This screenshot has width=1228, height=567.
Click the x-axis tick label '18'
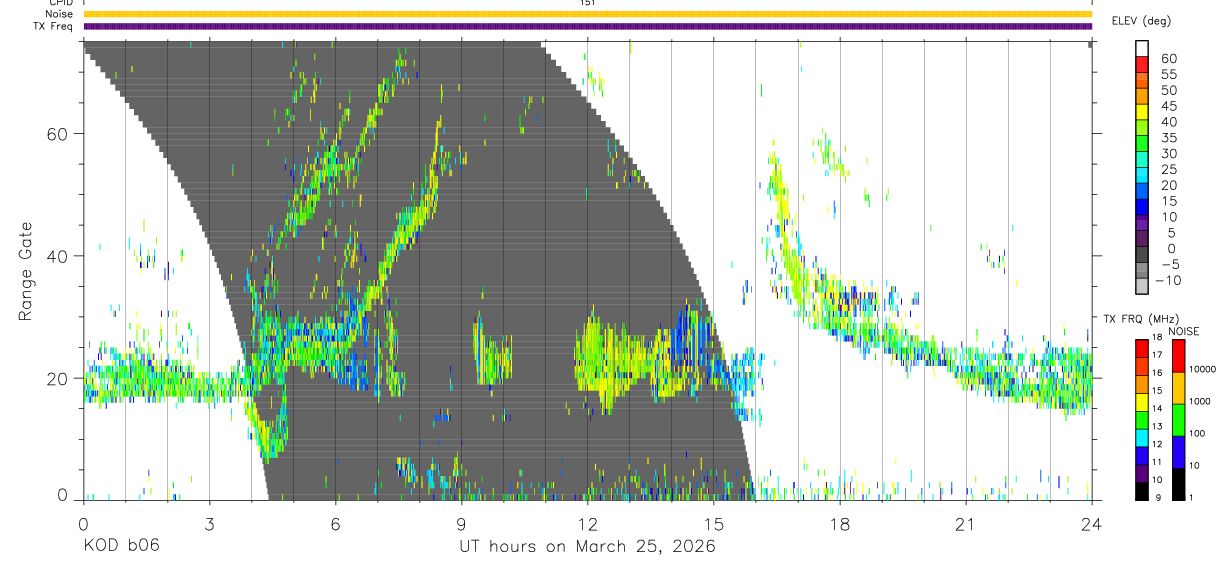[839, 523]
